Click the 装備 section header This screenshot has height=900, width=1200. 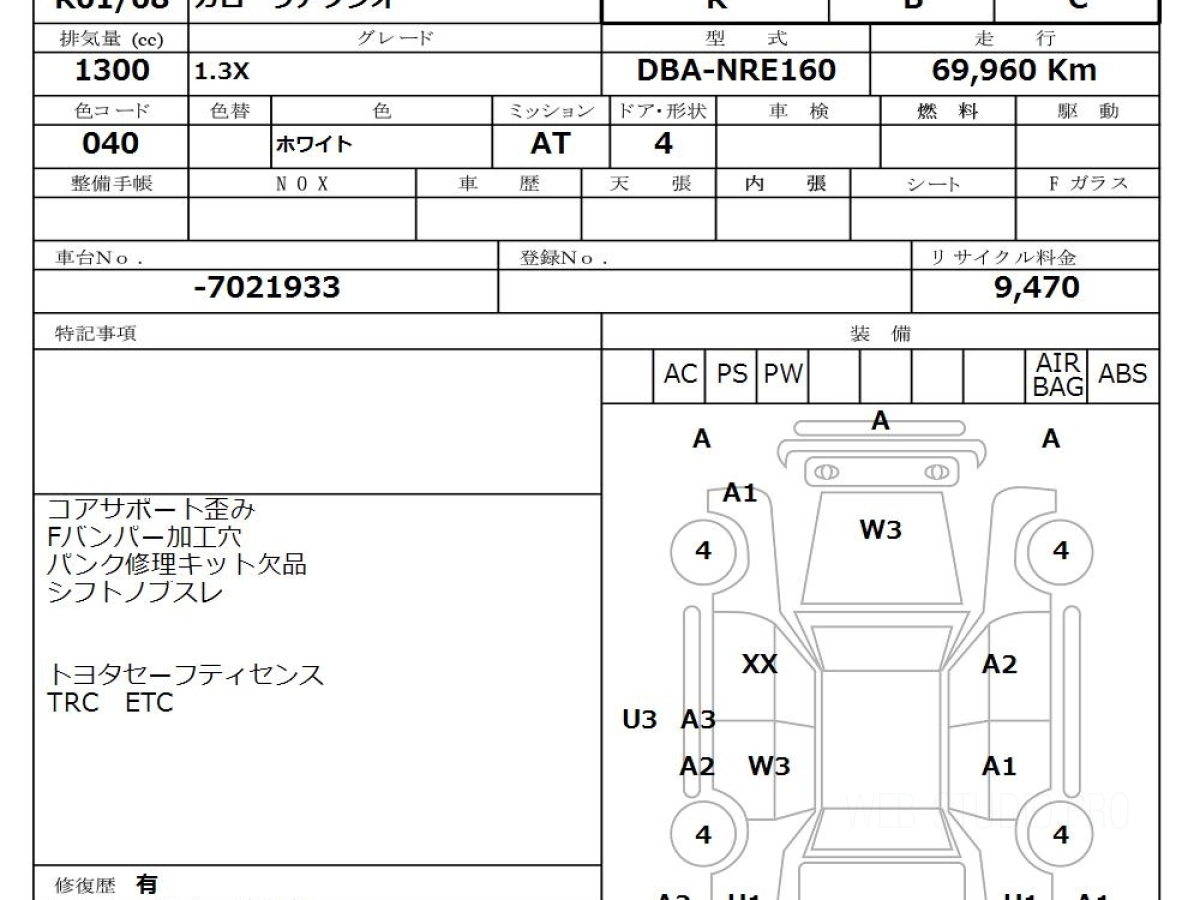click(x=880, y=334)
